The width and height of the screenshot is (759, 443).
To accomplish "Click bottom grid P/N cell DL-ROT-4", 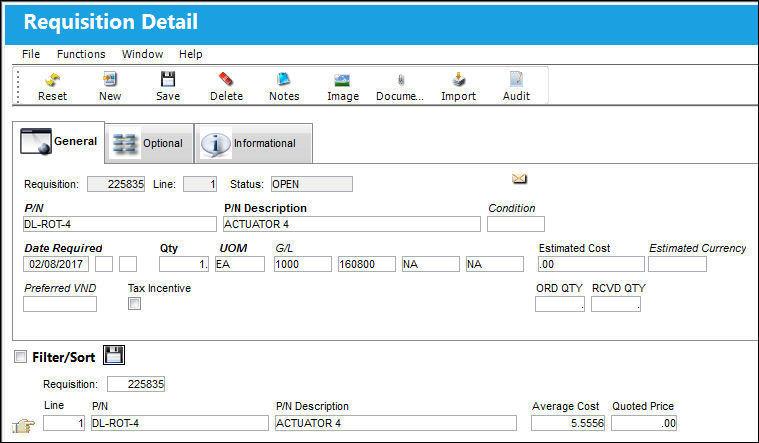I will click(180, 423).
